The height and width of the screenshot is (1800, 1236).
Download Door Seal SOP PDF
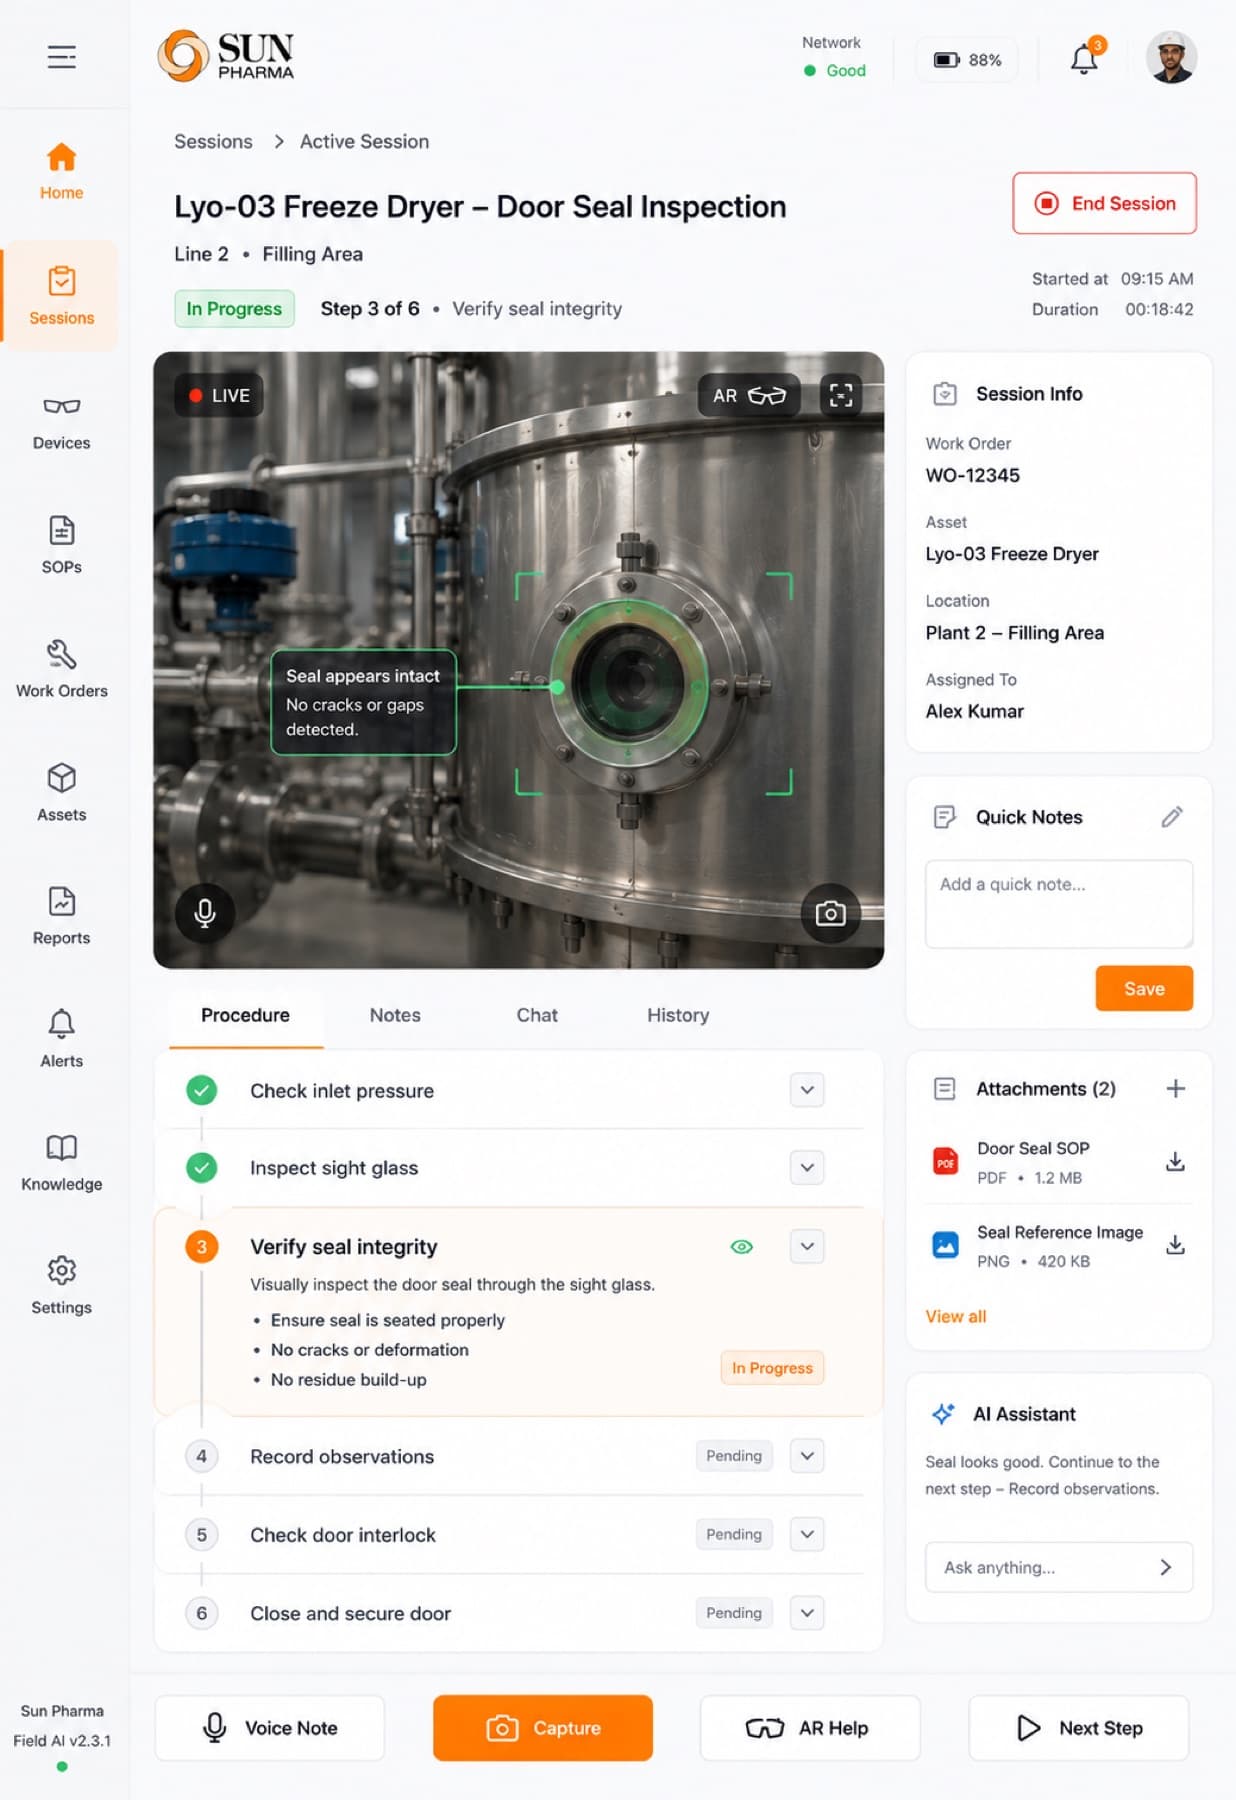1176,1161
